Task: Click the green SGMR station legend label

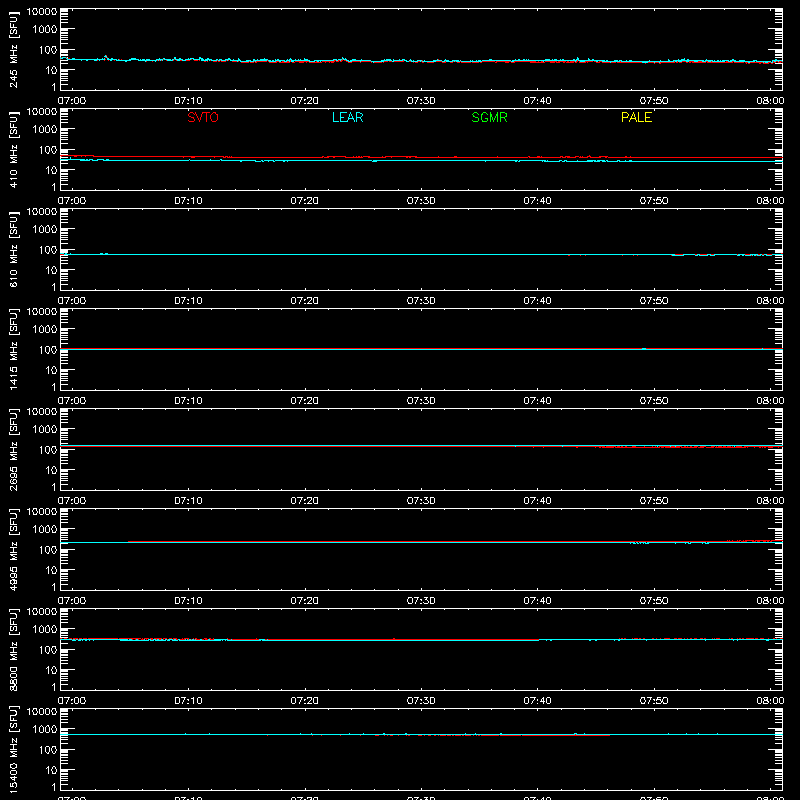Action: 489,117
